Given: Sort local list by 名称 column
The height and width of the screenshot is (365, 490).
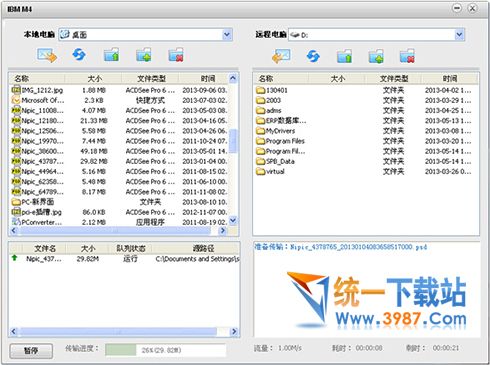Looking at the screenshot, I should coord(37,79).
